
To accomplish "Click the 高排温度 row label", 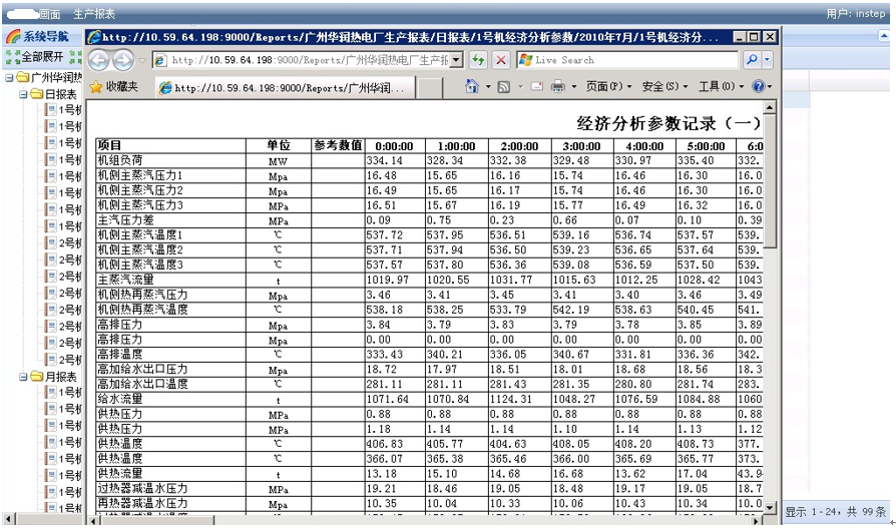I will coord(120,354).
